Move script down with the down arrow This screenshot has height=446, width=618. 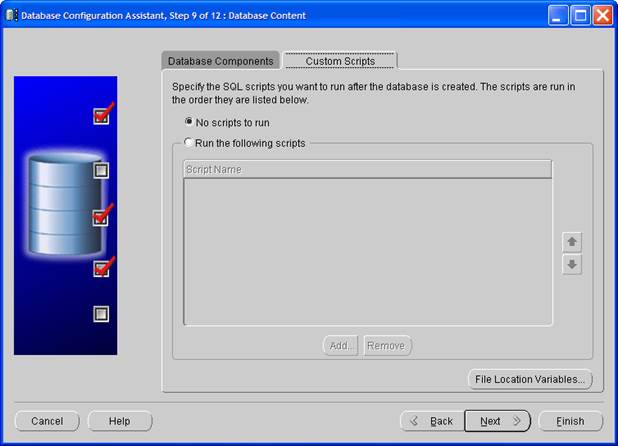(572, 264)
